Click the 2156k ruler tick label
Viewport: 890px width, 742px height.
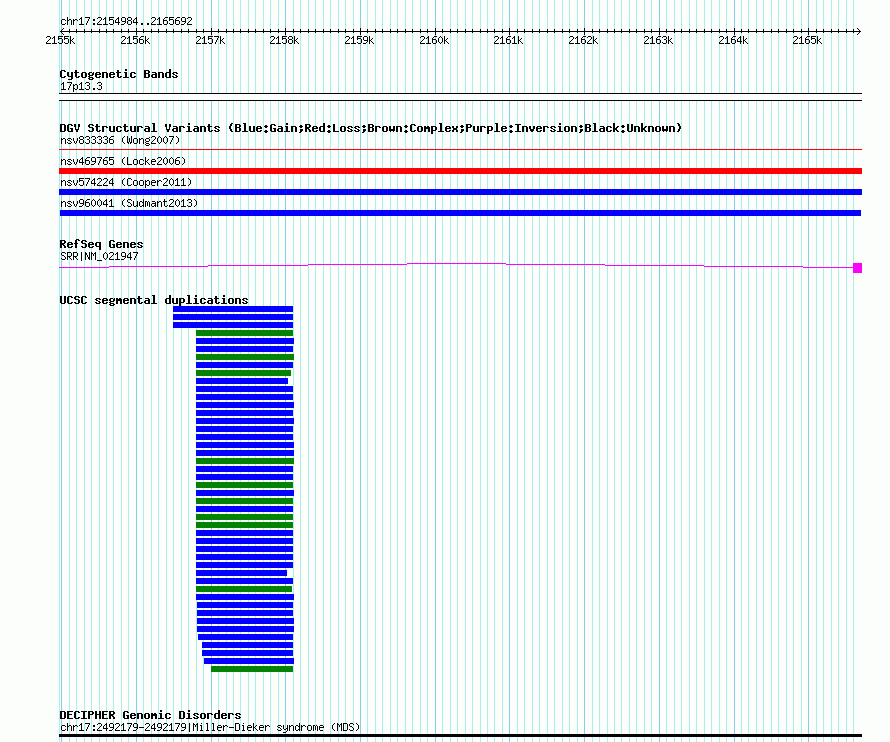(x=135, y=40)
